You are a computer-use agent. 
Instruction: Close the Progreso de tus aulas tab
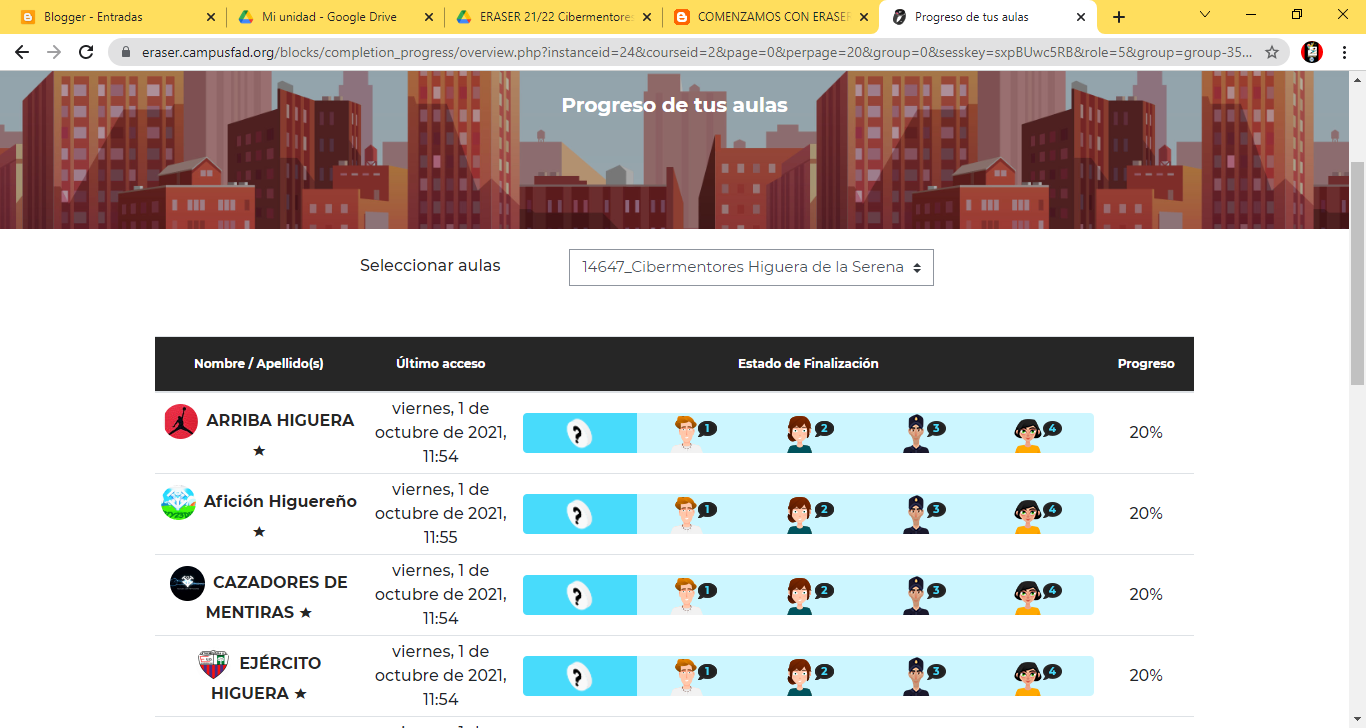(1080, 17)
